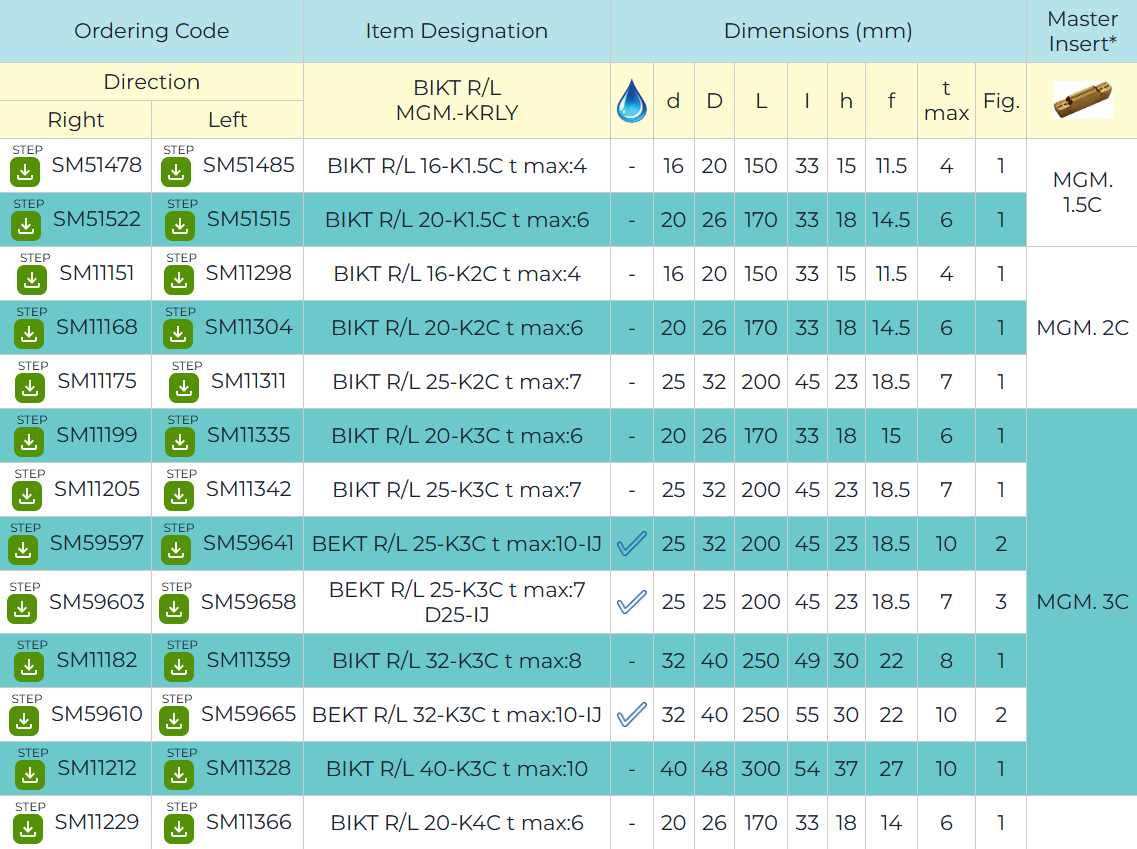Click the MGM. 3C master insert cell
The width and height of the screenshot is (1137, 849).
(1082, 602)
